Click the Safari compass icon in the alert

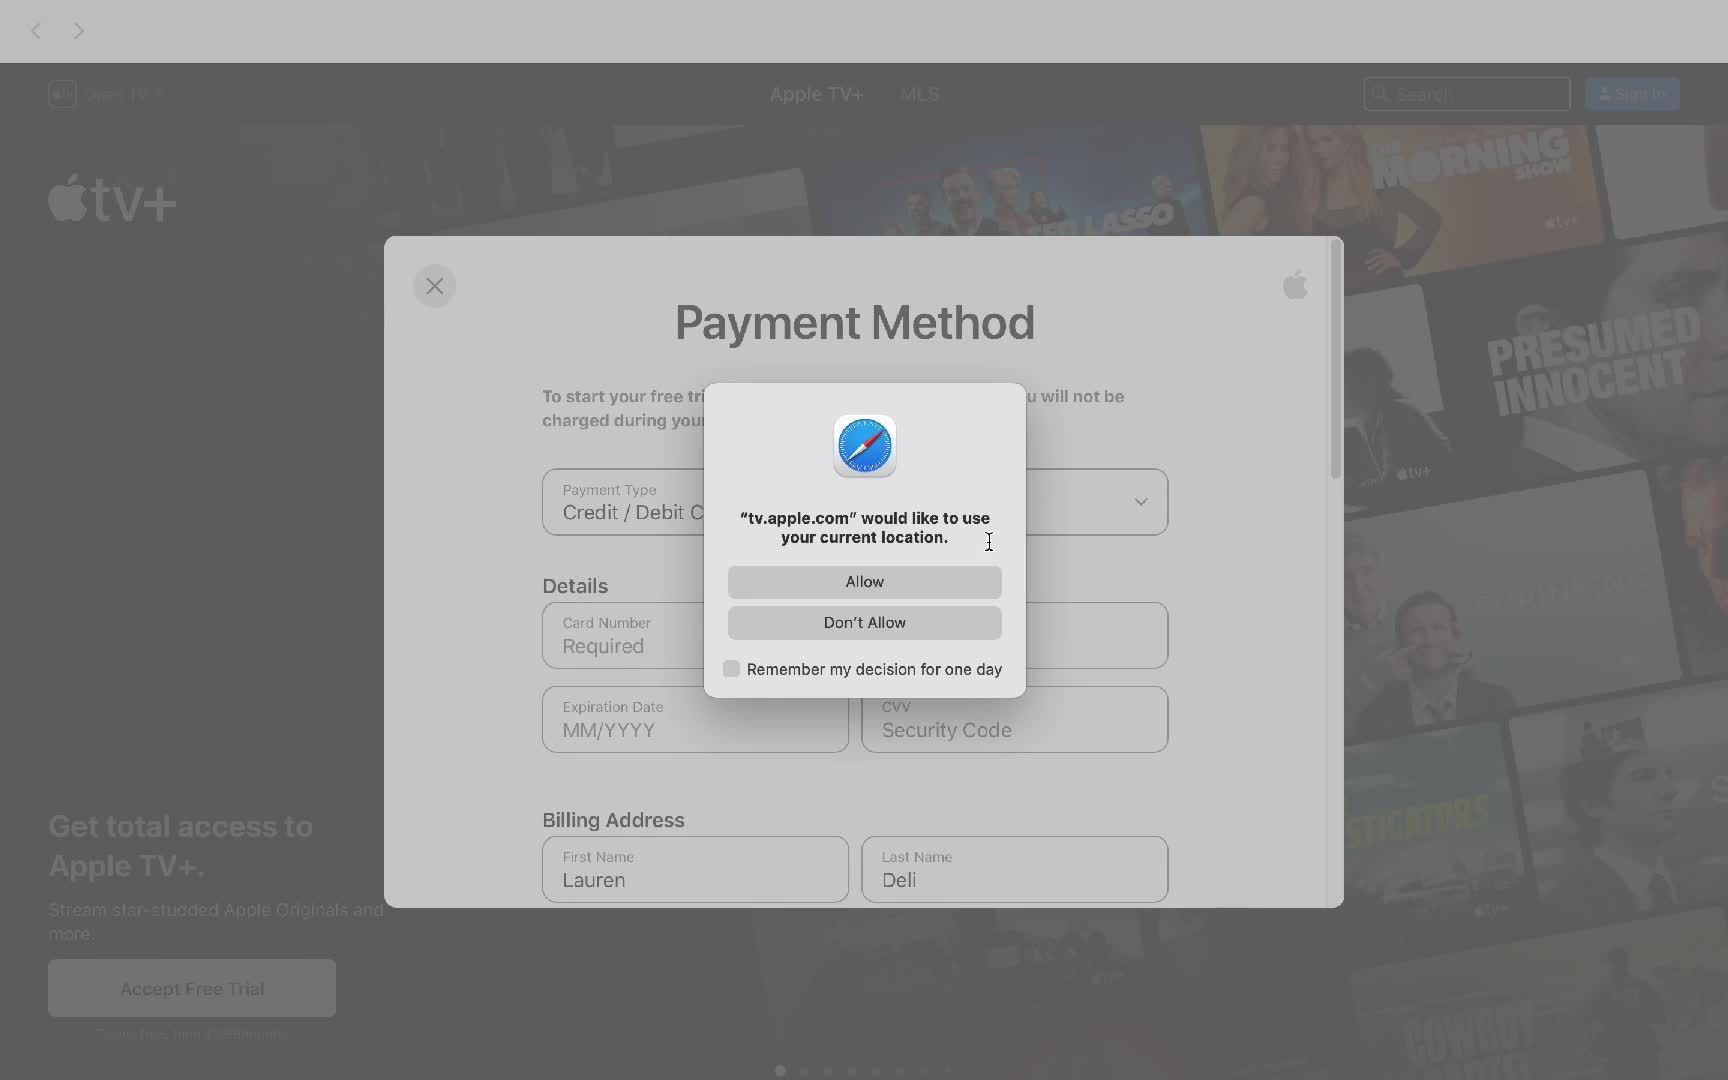tap(865, 446)
